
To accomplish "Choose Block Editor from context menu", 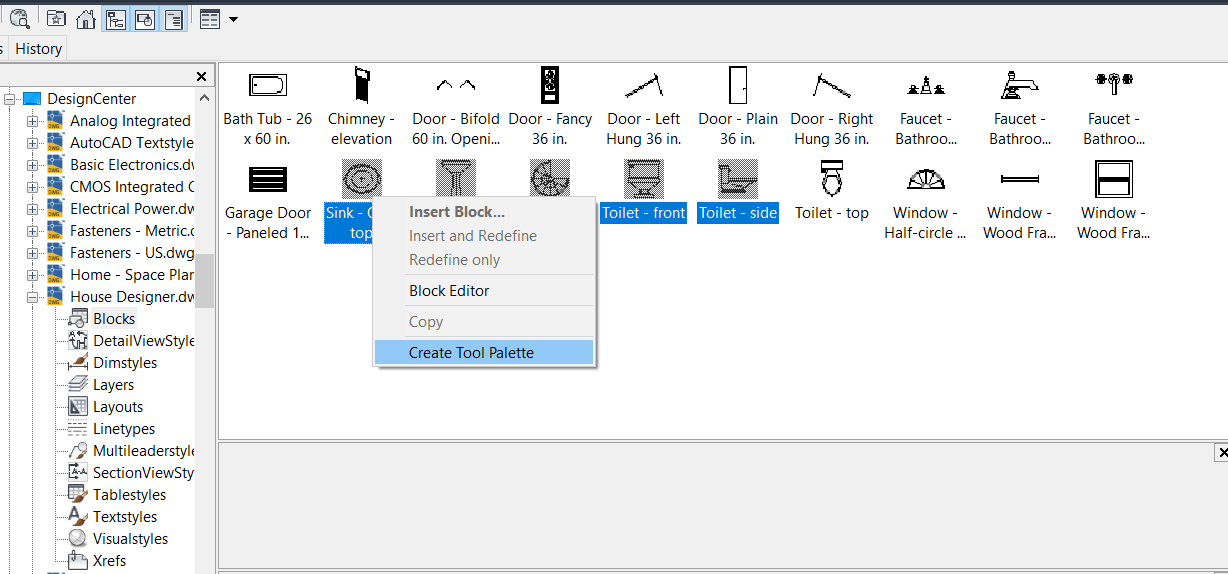I will pos(449,291).
